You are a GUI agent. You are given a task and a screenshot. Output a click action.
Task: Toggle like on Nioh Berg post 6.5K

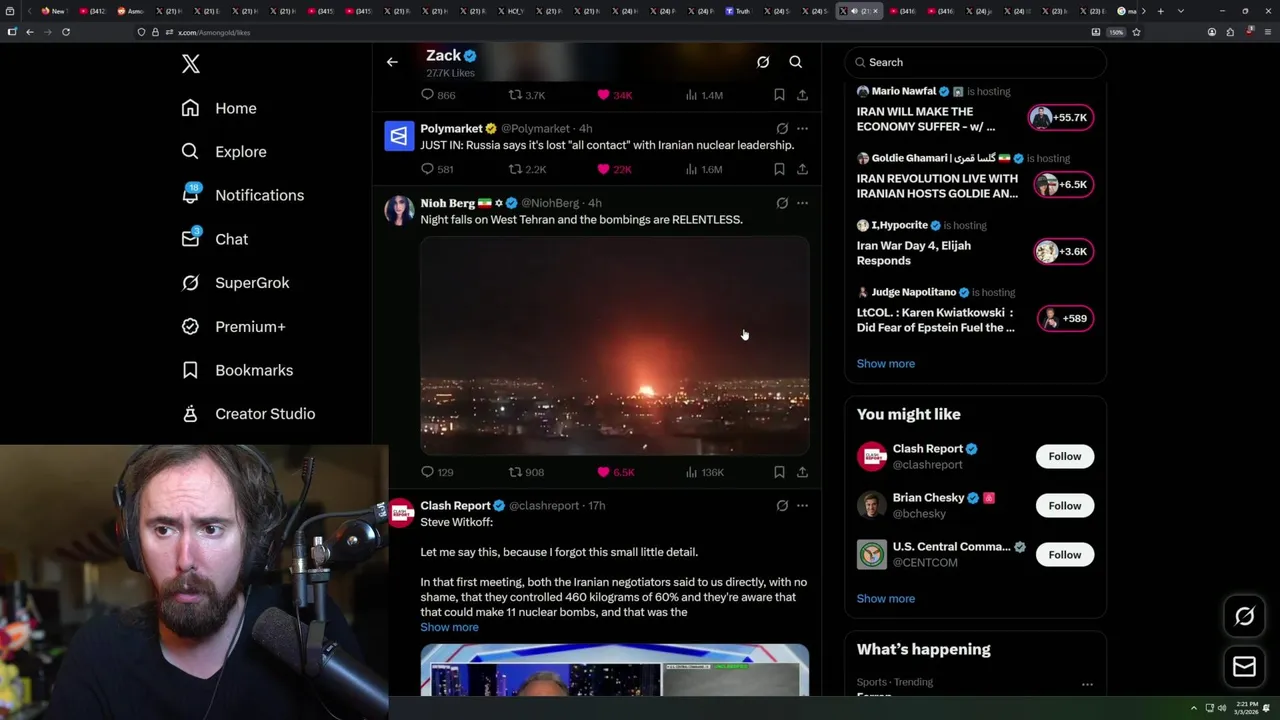603,472
